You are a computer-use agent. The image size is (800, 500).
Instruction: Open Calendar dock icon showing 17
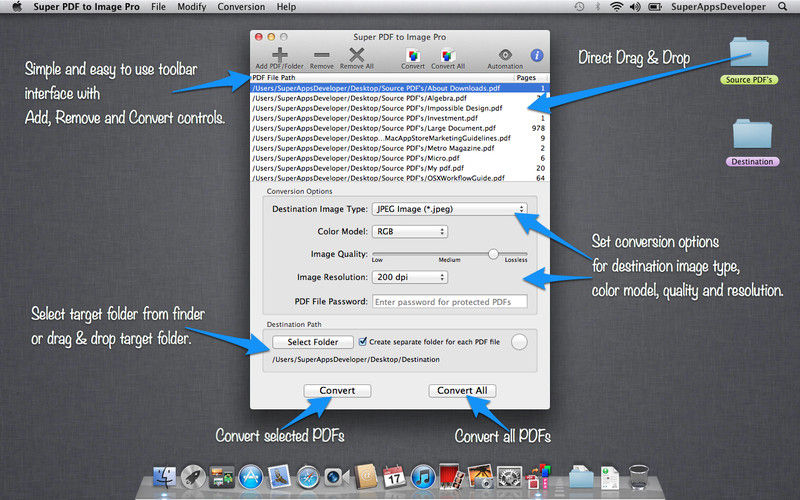pyautogui.click(x=394, y=478)
